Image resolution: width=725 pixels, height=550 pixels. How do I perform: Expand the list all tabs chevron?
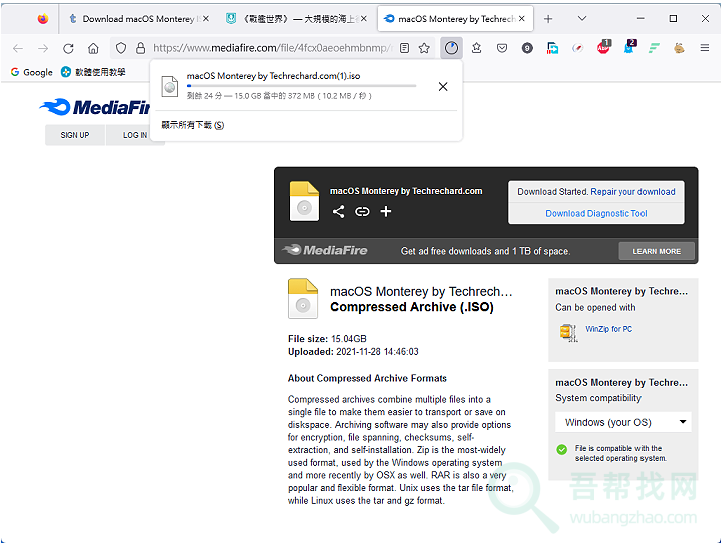582,18
